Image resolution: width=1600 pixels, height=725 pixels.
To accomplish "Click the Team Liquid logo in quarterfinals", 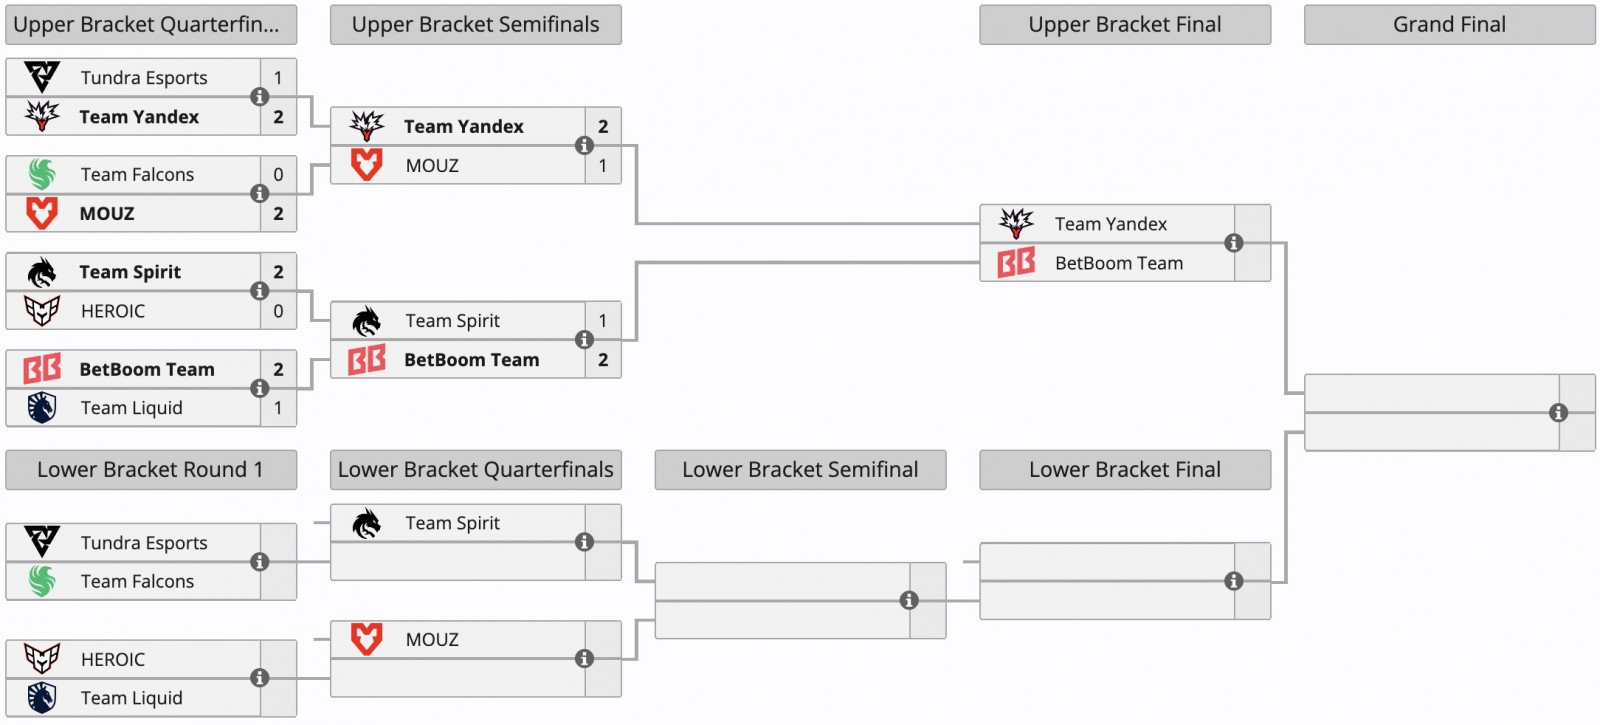I will (42, 408).
